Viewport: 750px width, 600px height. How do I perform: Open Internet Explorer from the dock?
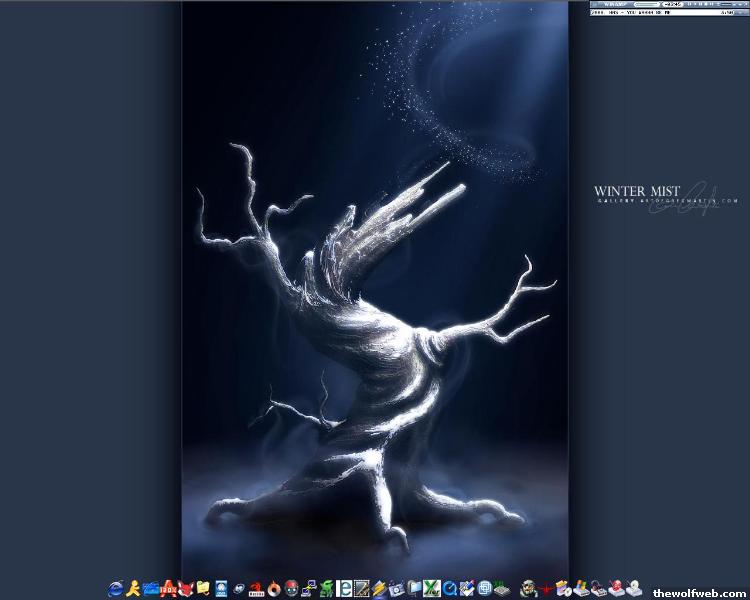115,588
